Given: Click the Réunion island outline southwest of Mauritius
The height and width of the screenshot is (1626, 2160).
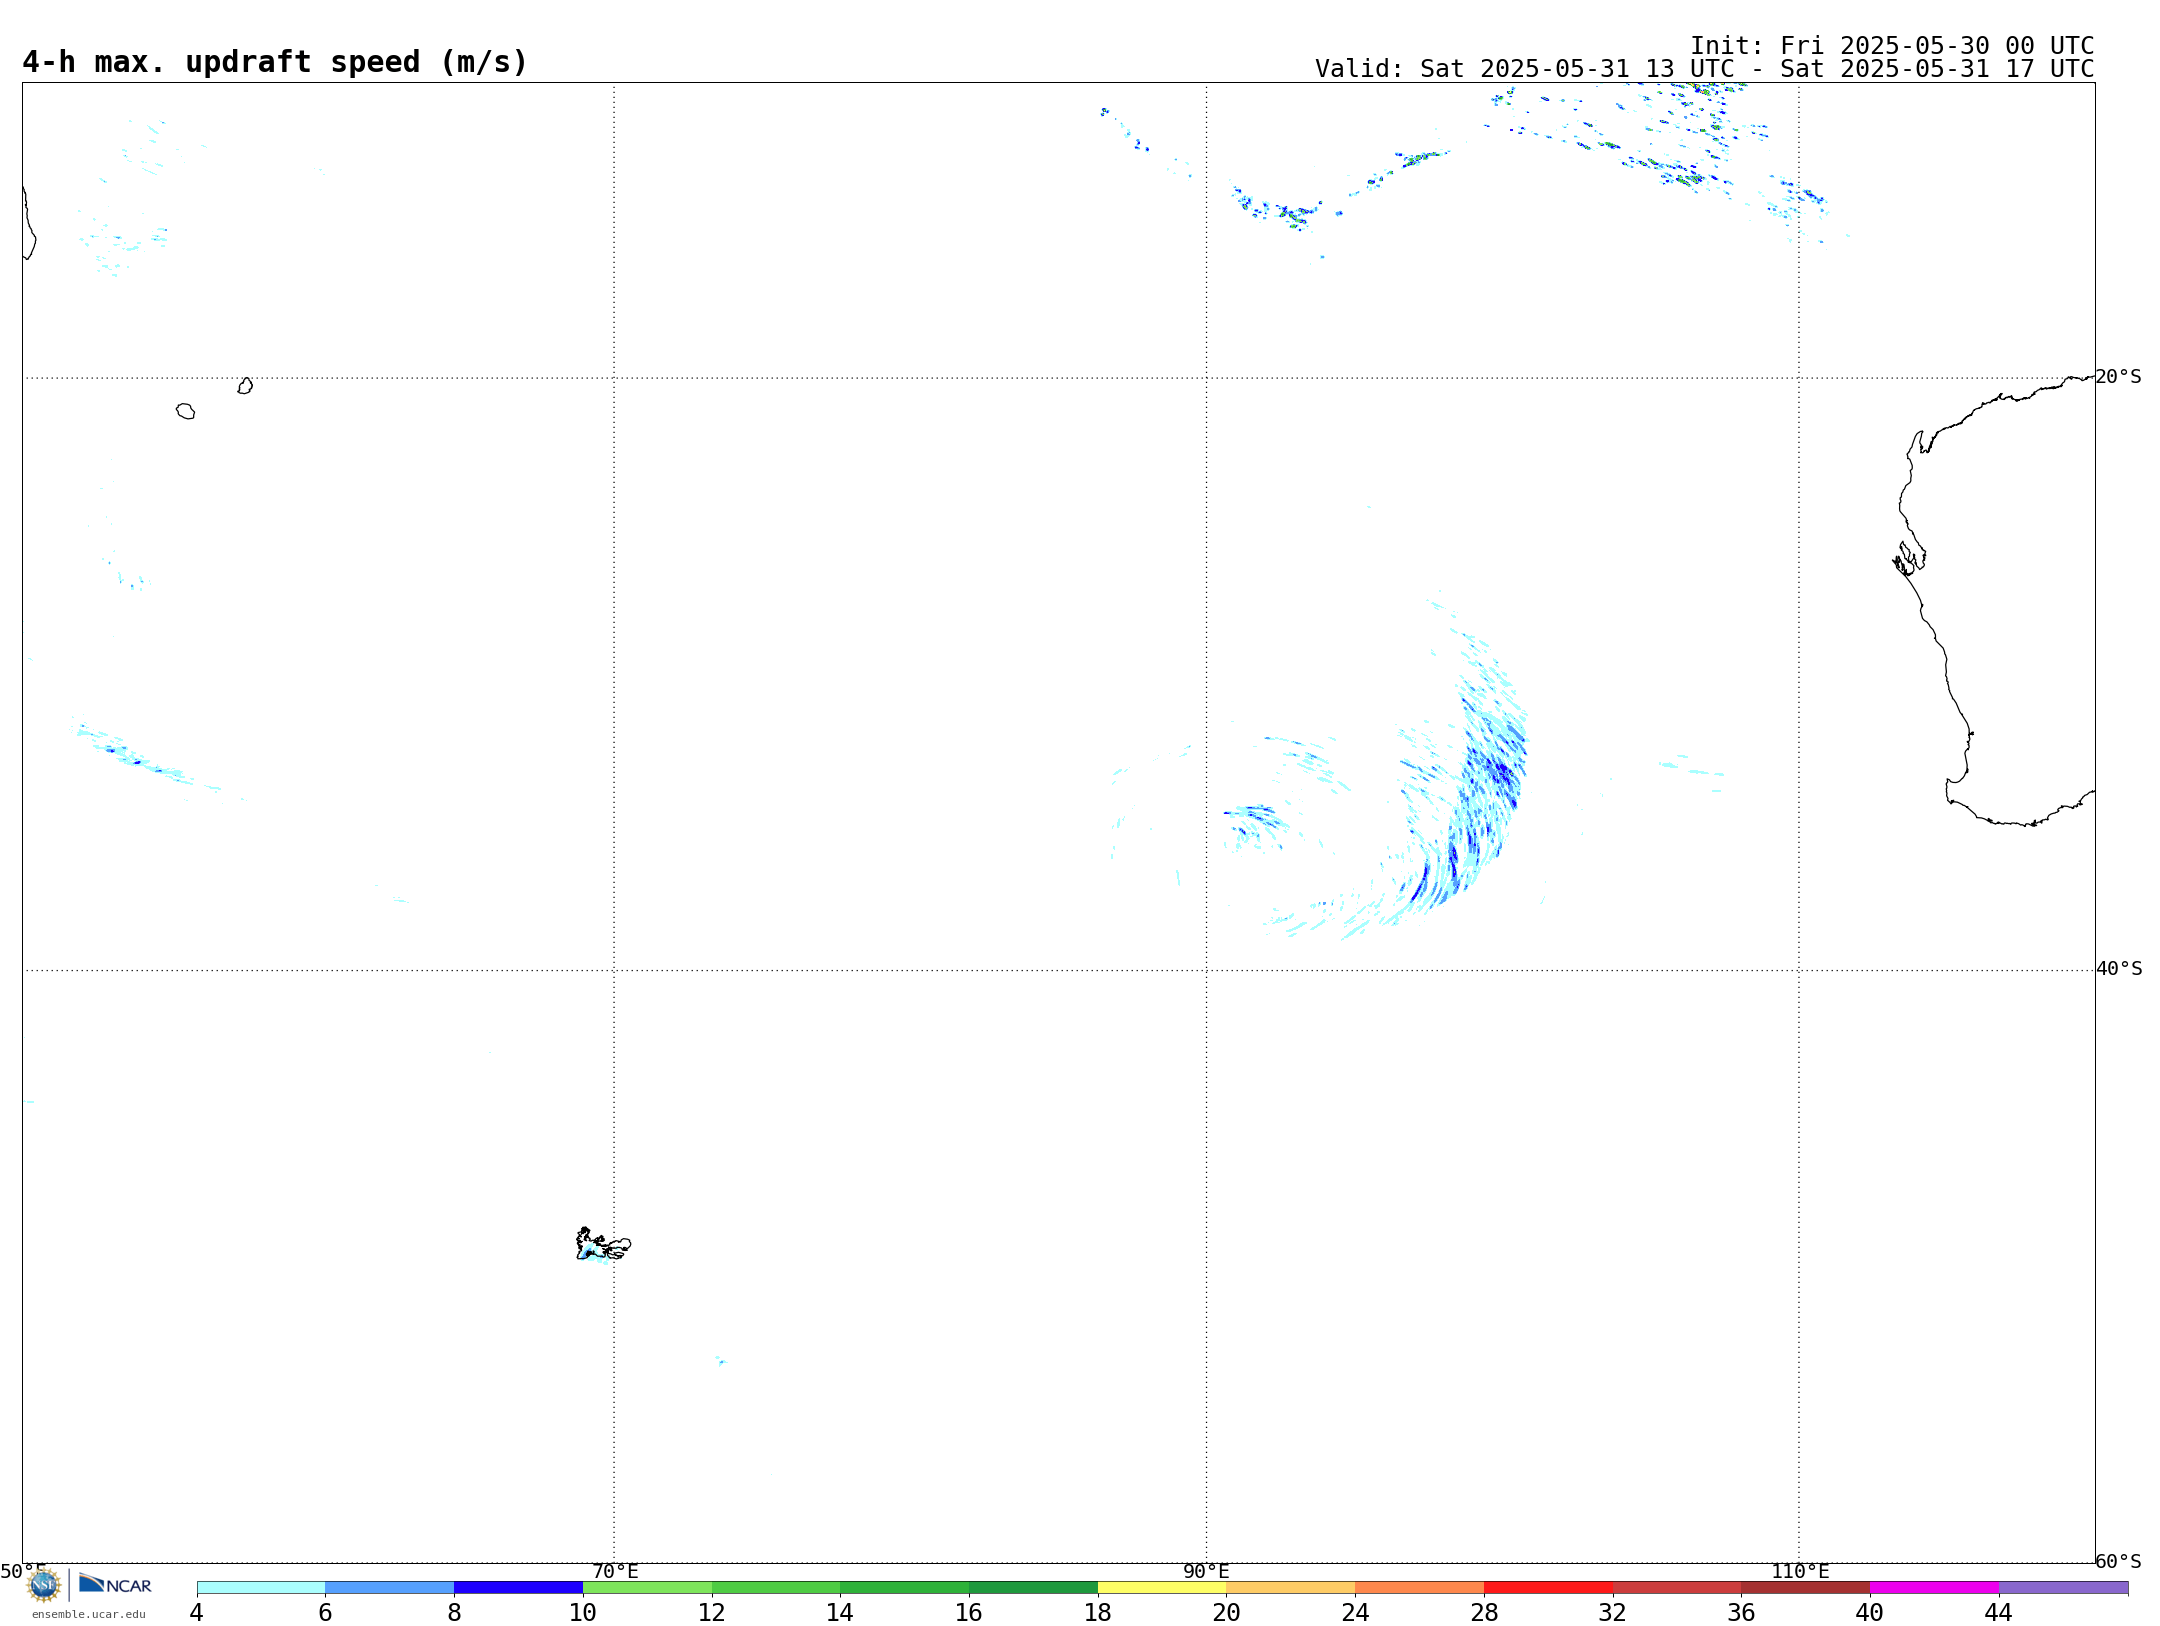Looking at the screenshot, I should coord(185,411).
